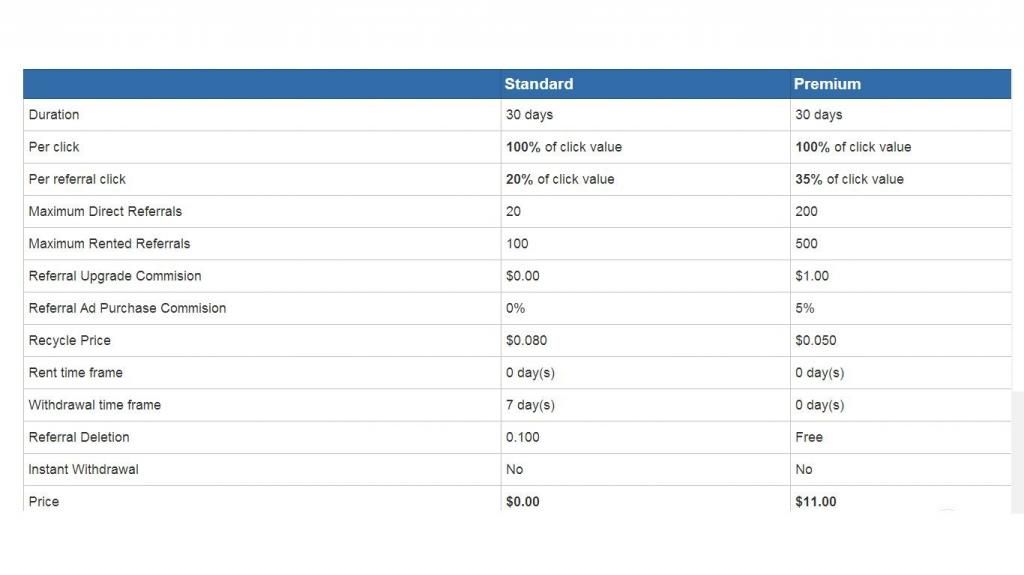Click the 5% ad purchase commission value
Viewport: 1024px width, 575px height.
[805, 308]
